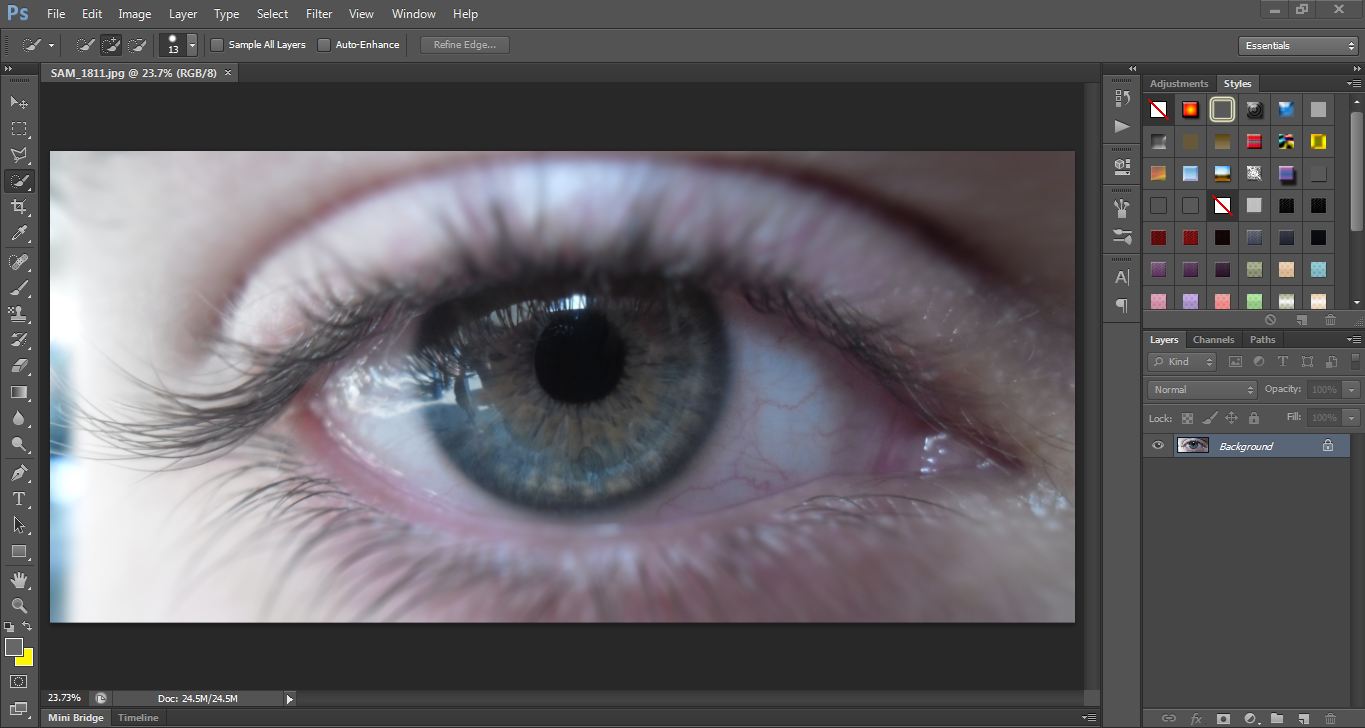
Task: Open the File menu
Action: coord(56,14)
